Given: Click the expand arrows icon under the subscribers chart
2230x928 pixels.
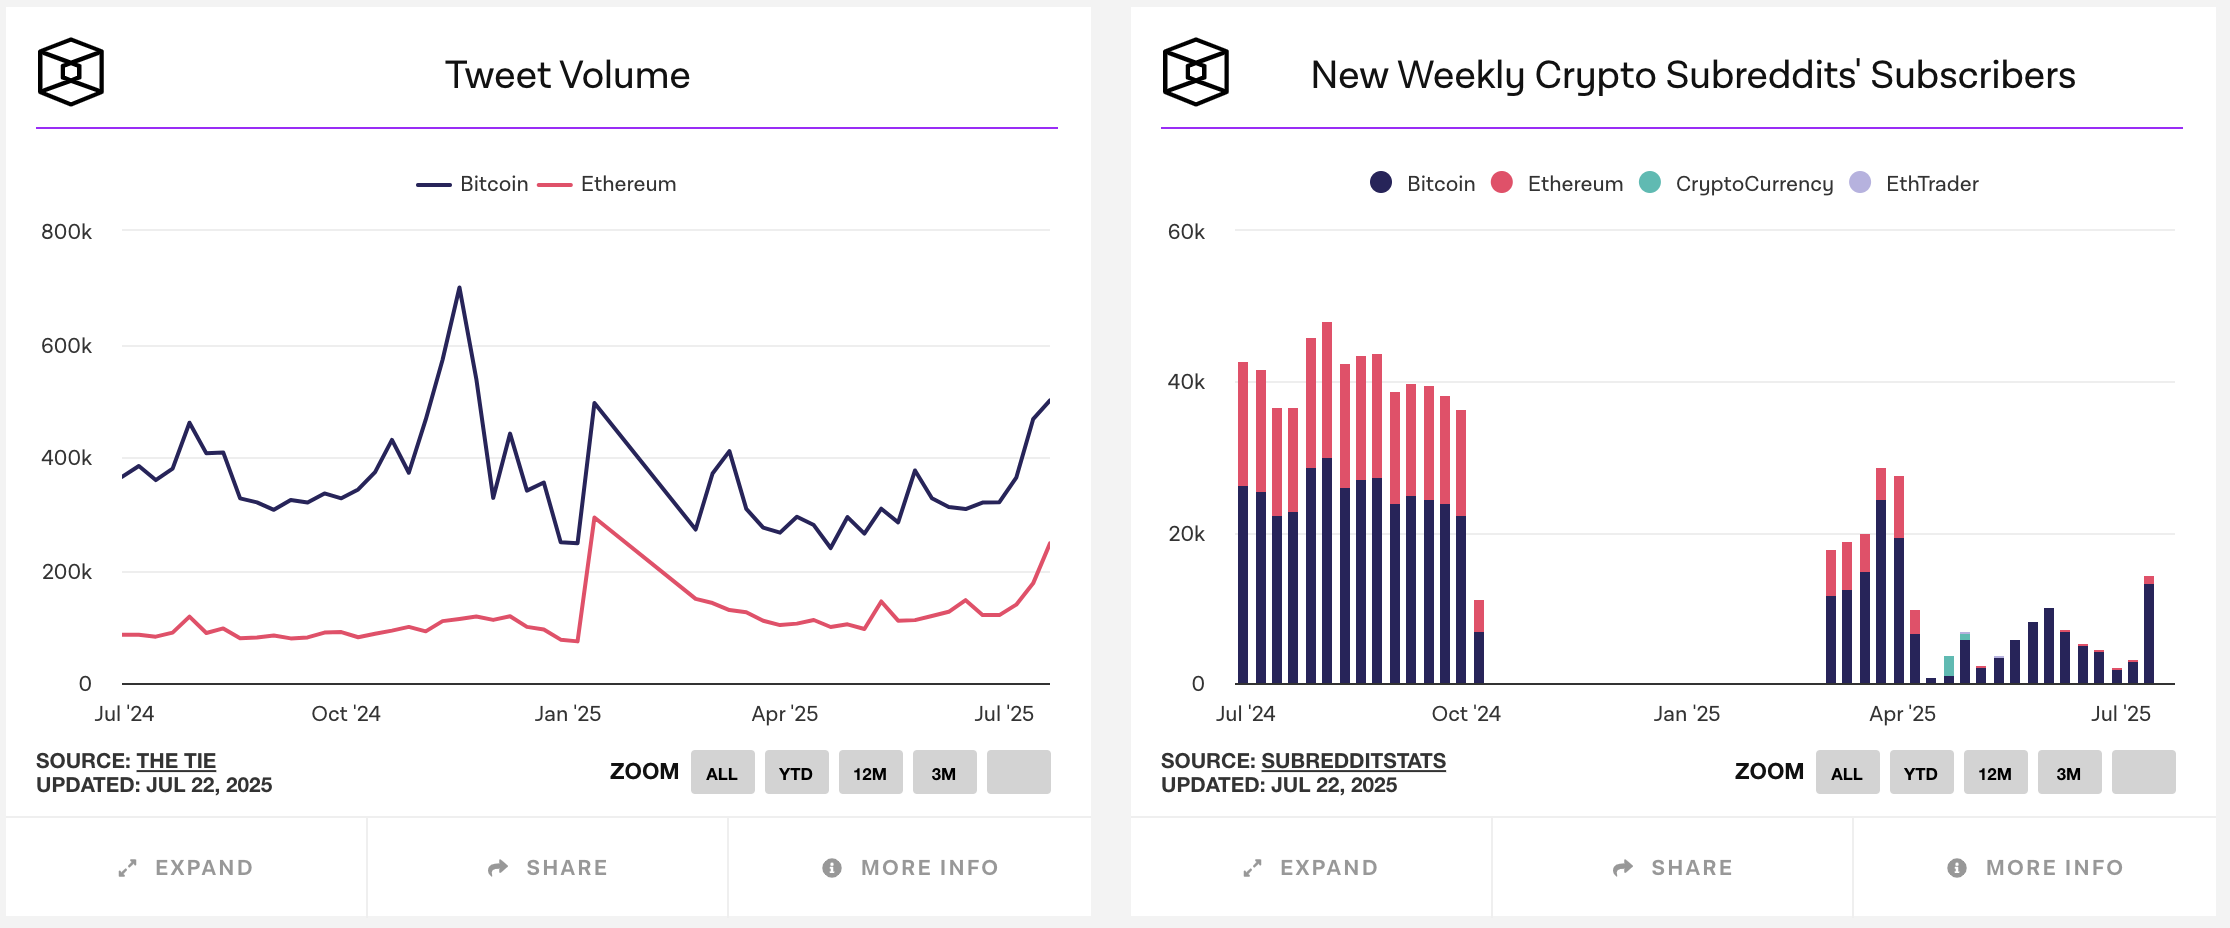Looking at the screenshot, I should [1253, 867].
